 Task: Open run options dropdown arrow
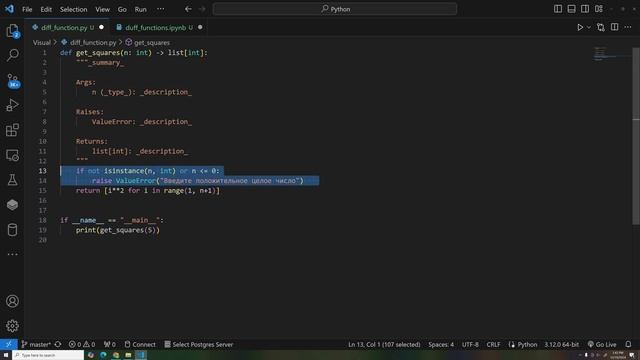[589, 27]
